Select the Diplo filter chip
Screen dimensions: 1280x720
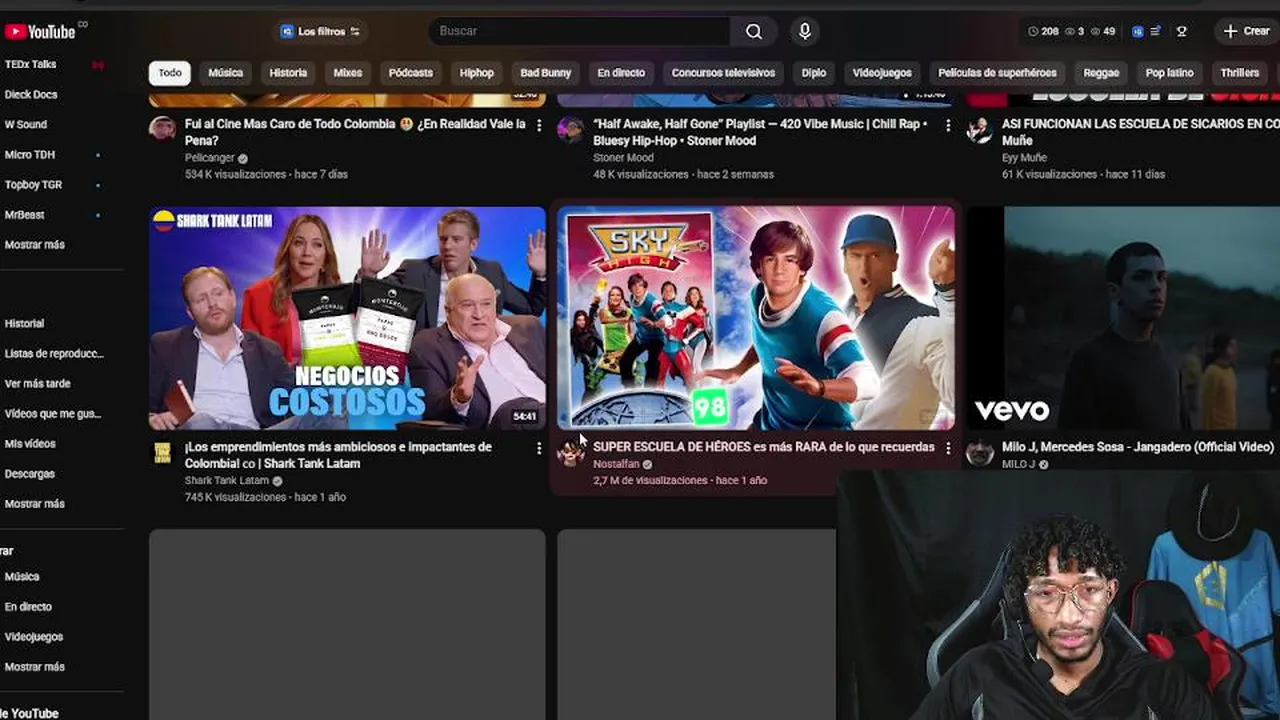[814, 73]
